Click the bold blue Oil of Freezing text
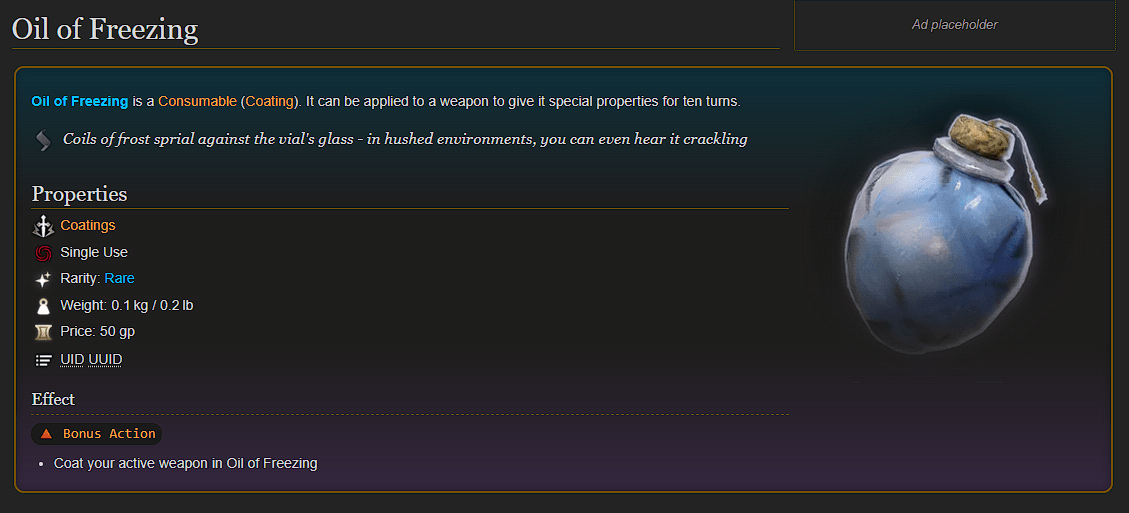 click(80, 102)
